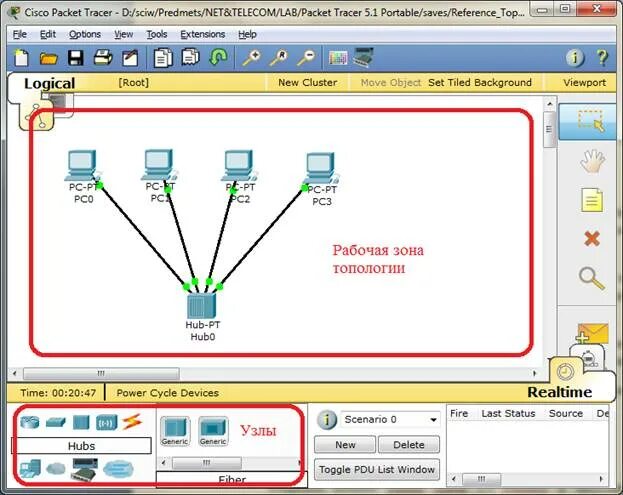Reset zoom with the R magnifier
This screenshot has height=495, width=623.
click(279, 58)
